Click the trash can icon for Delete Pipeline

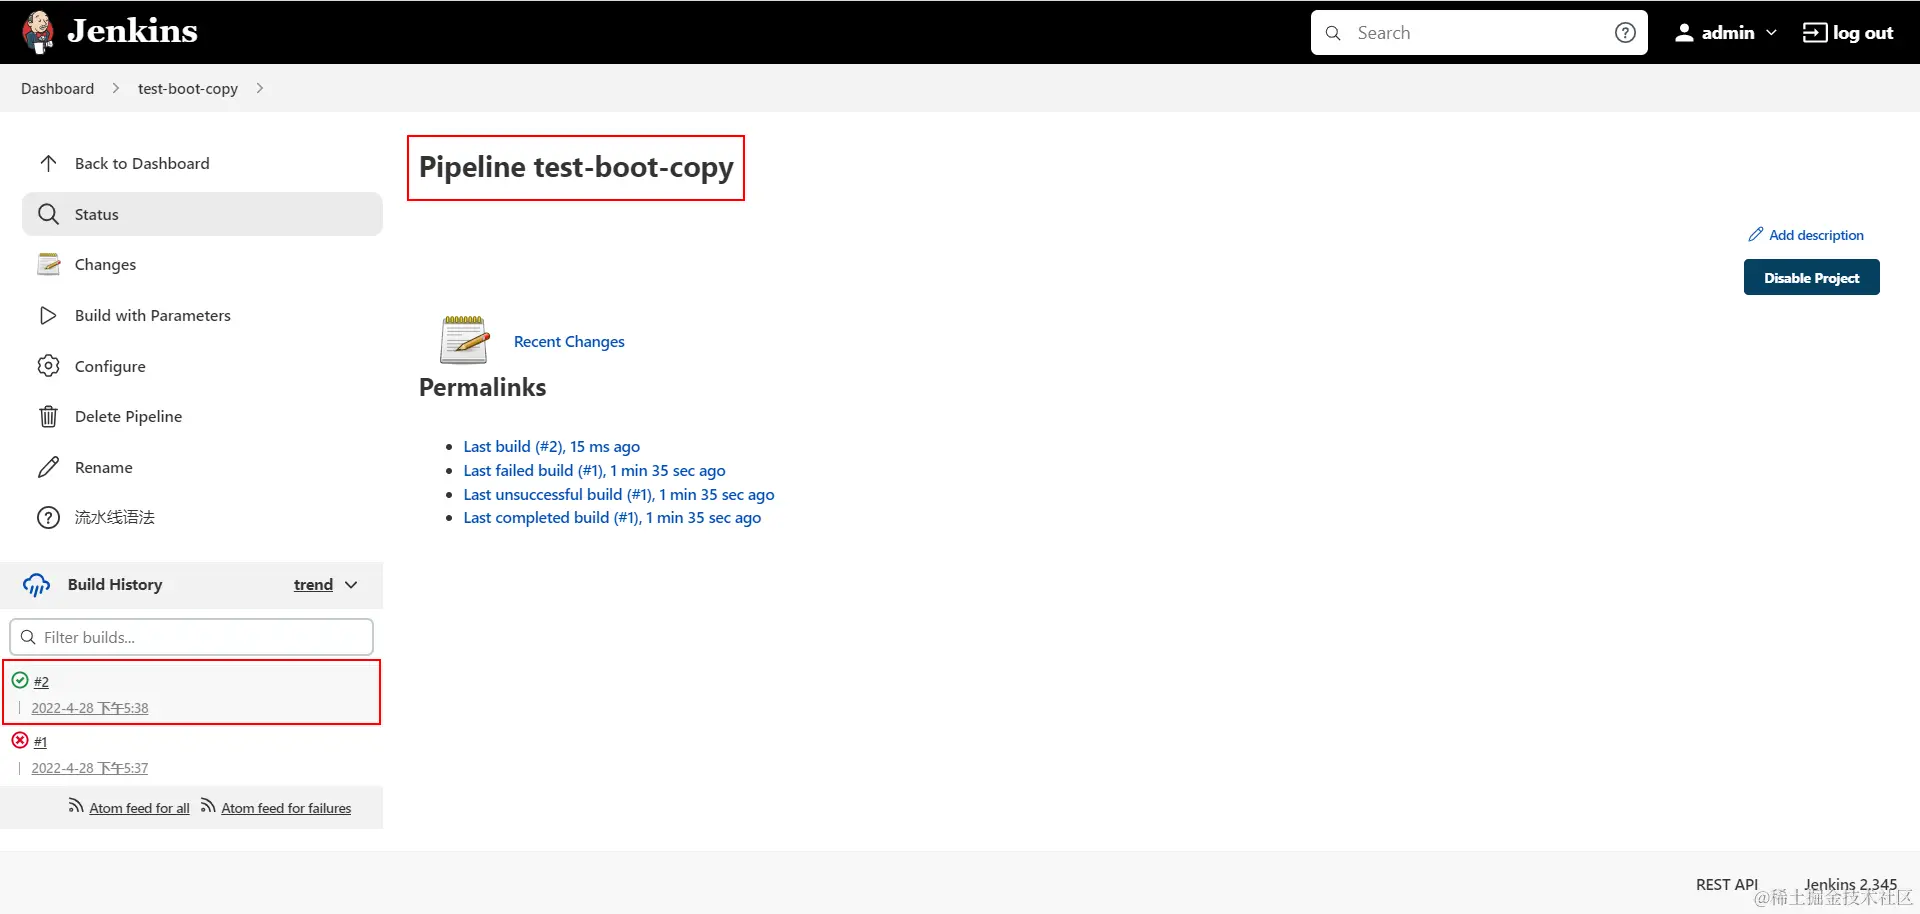tap(48, 416)
